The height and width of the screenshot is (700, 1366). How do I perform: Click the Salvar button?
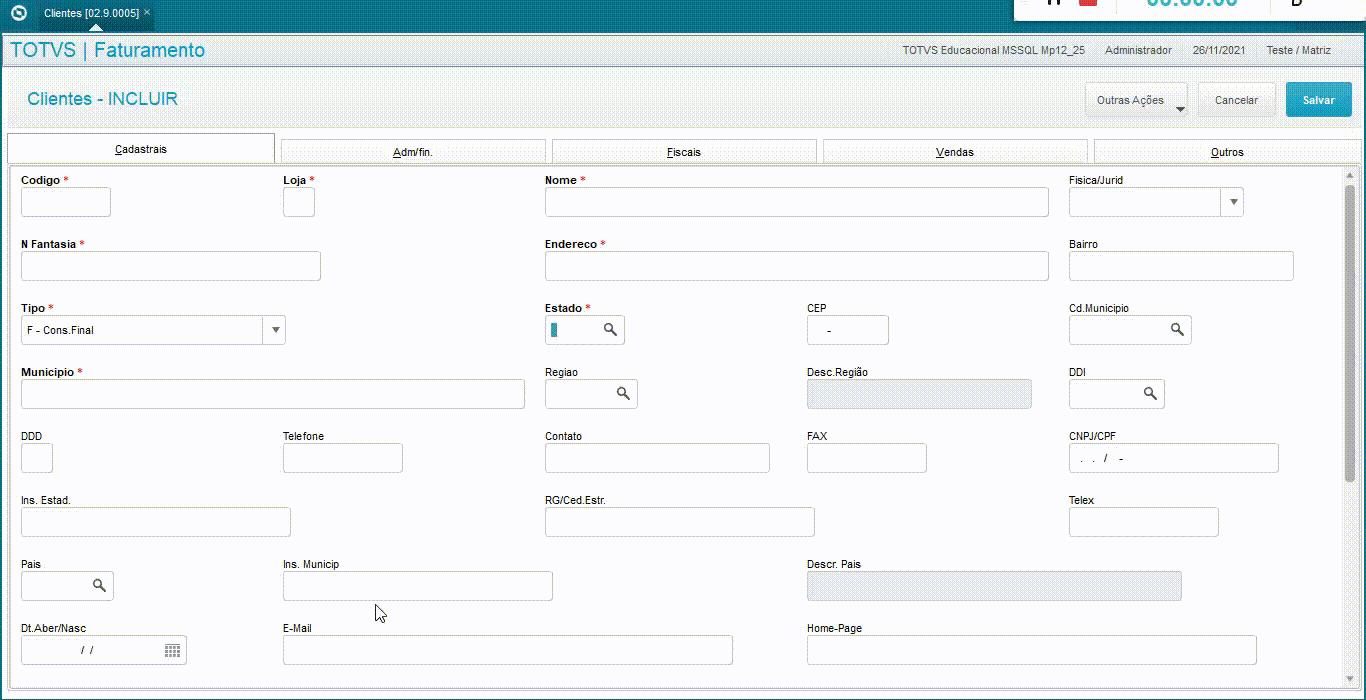[x=1319, y=100]
